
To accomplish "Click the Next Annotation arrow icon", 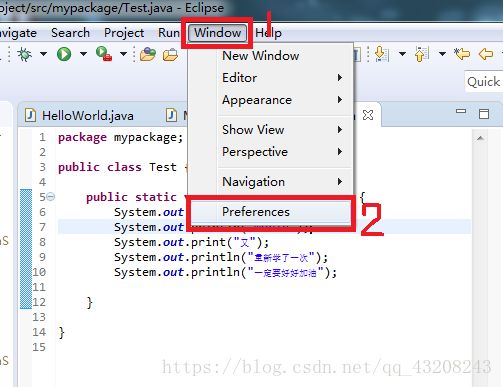I will pos(381,54).
